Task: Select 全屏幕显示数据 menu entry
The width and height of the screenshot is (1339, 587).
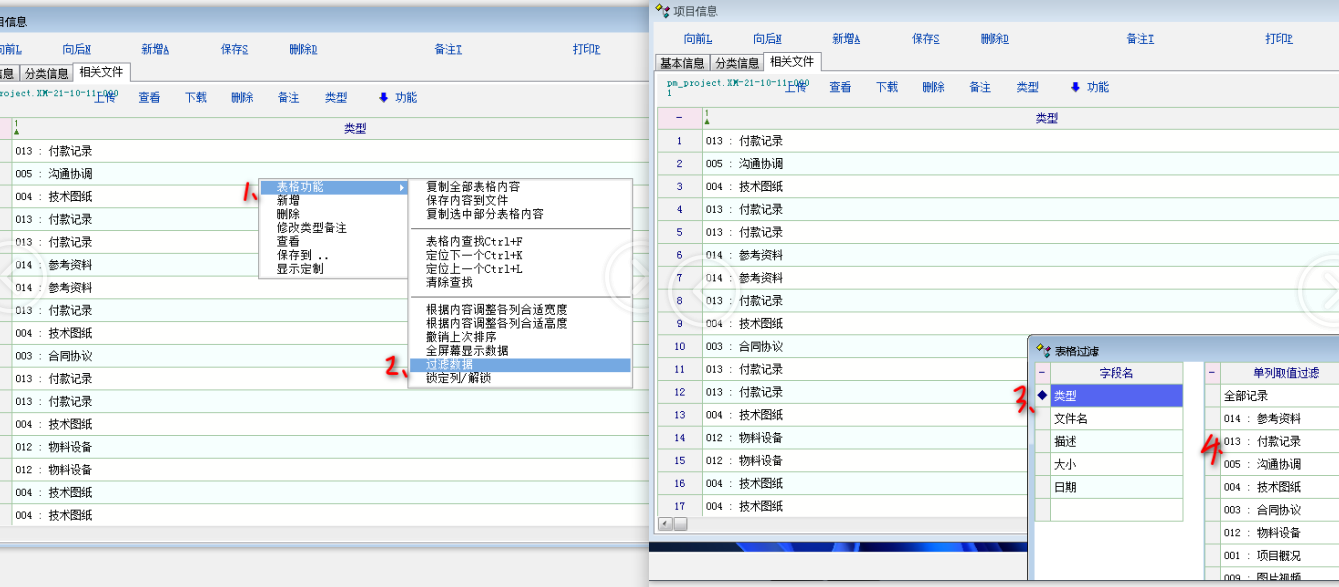Action: coord(466,351)
